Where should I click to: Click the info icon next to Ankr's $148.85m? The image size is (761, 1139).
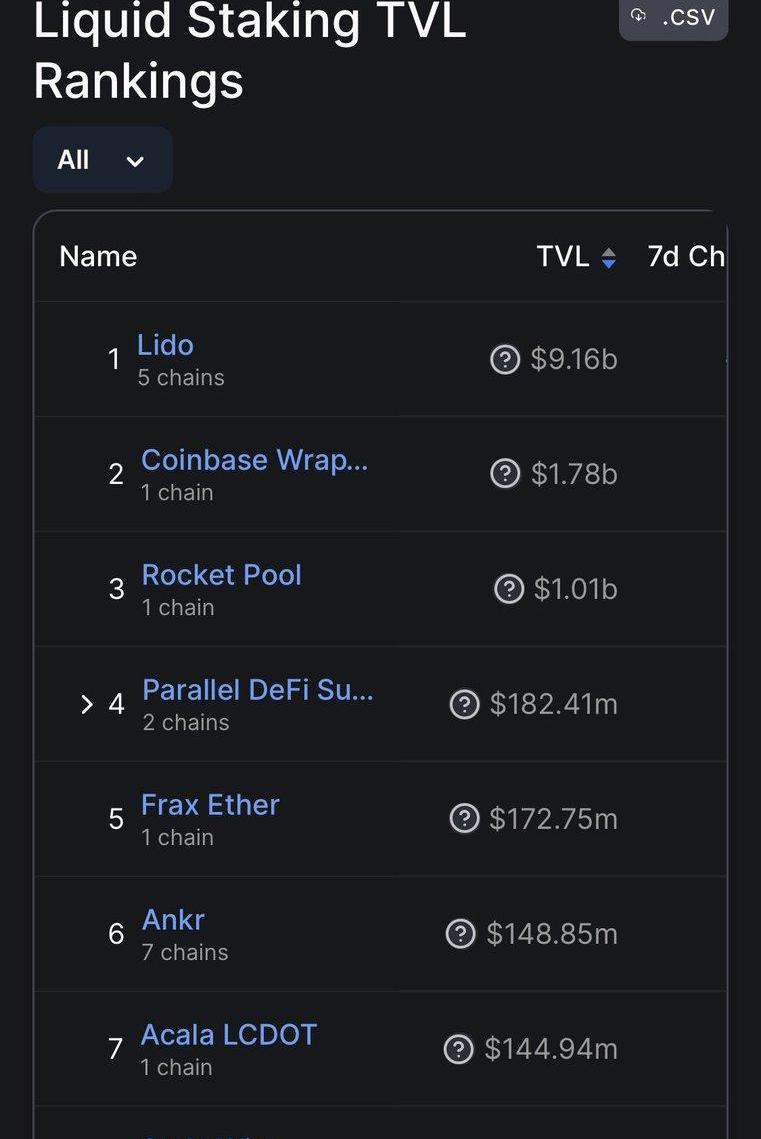(460, 934)
